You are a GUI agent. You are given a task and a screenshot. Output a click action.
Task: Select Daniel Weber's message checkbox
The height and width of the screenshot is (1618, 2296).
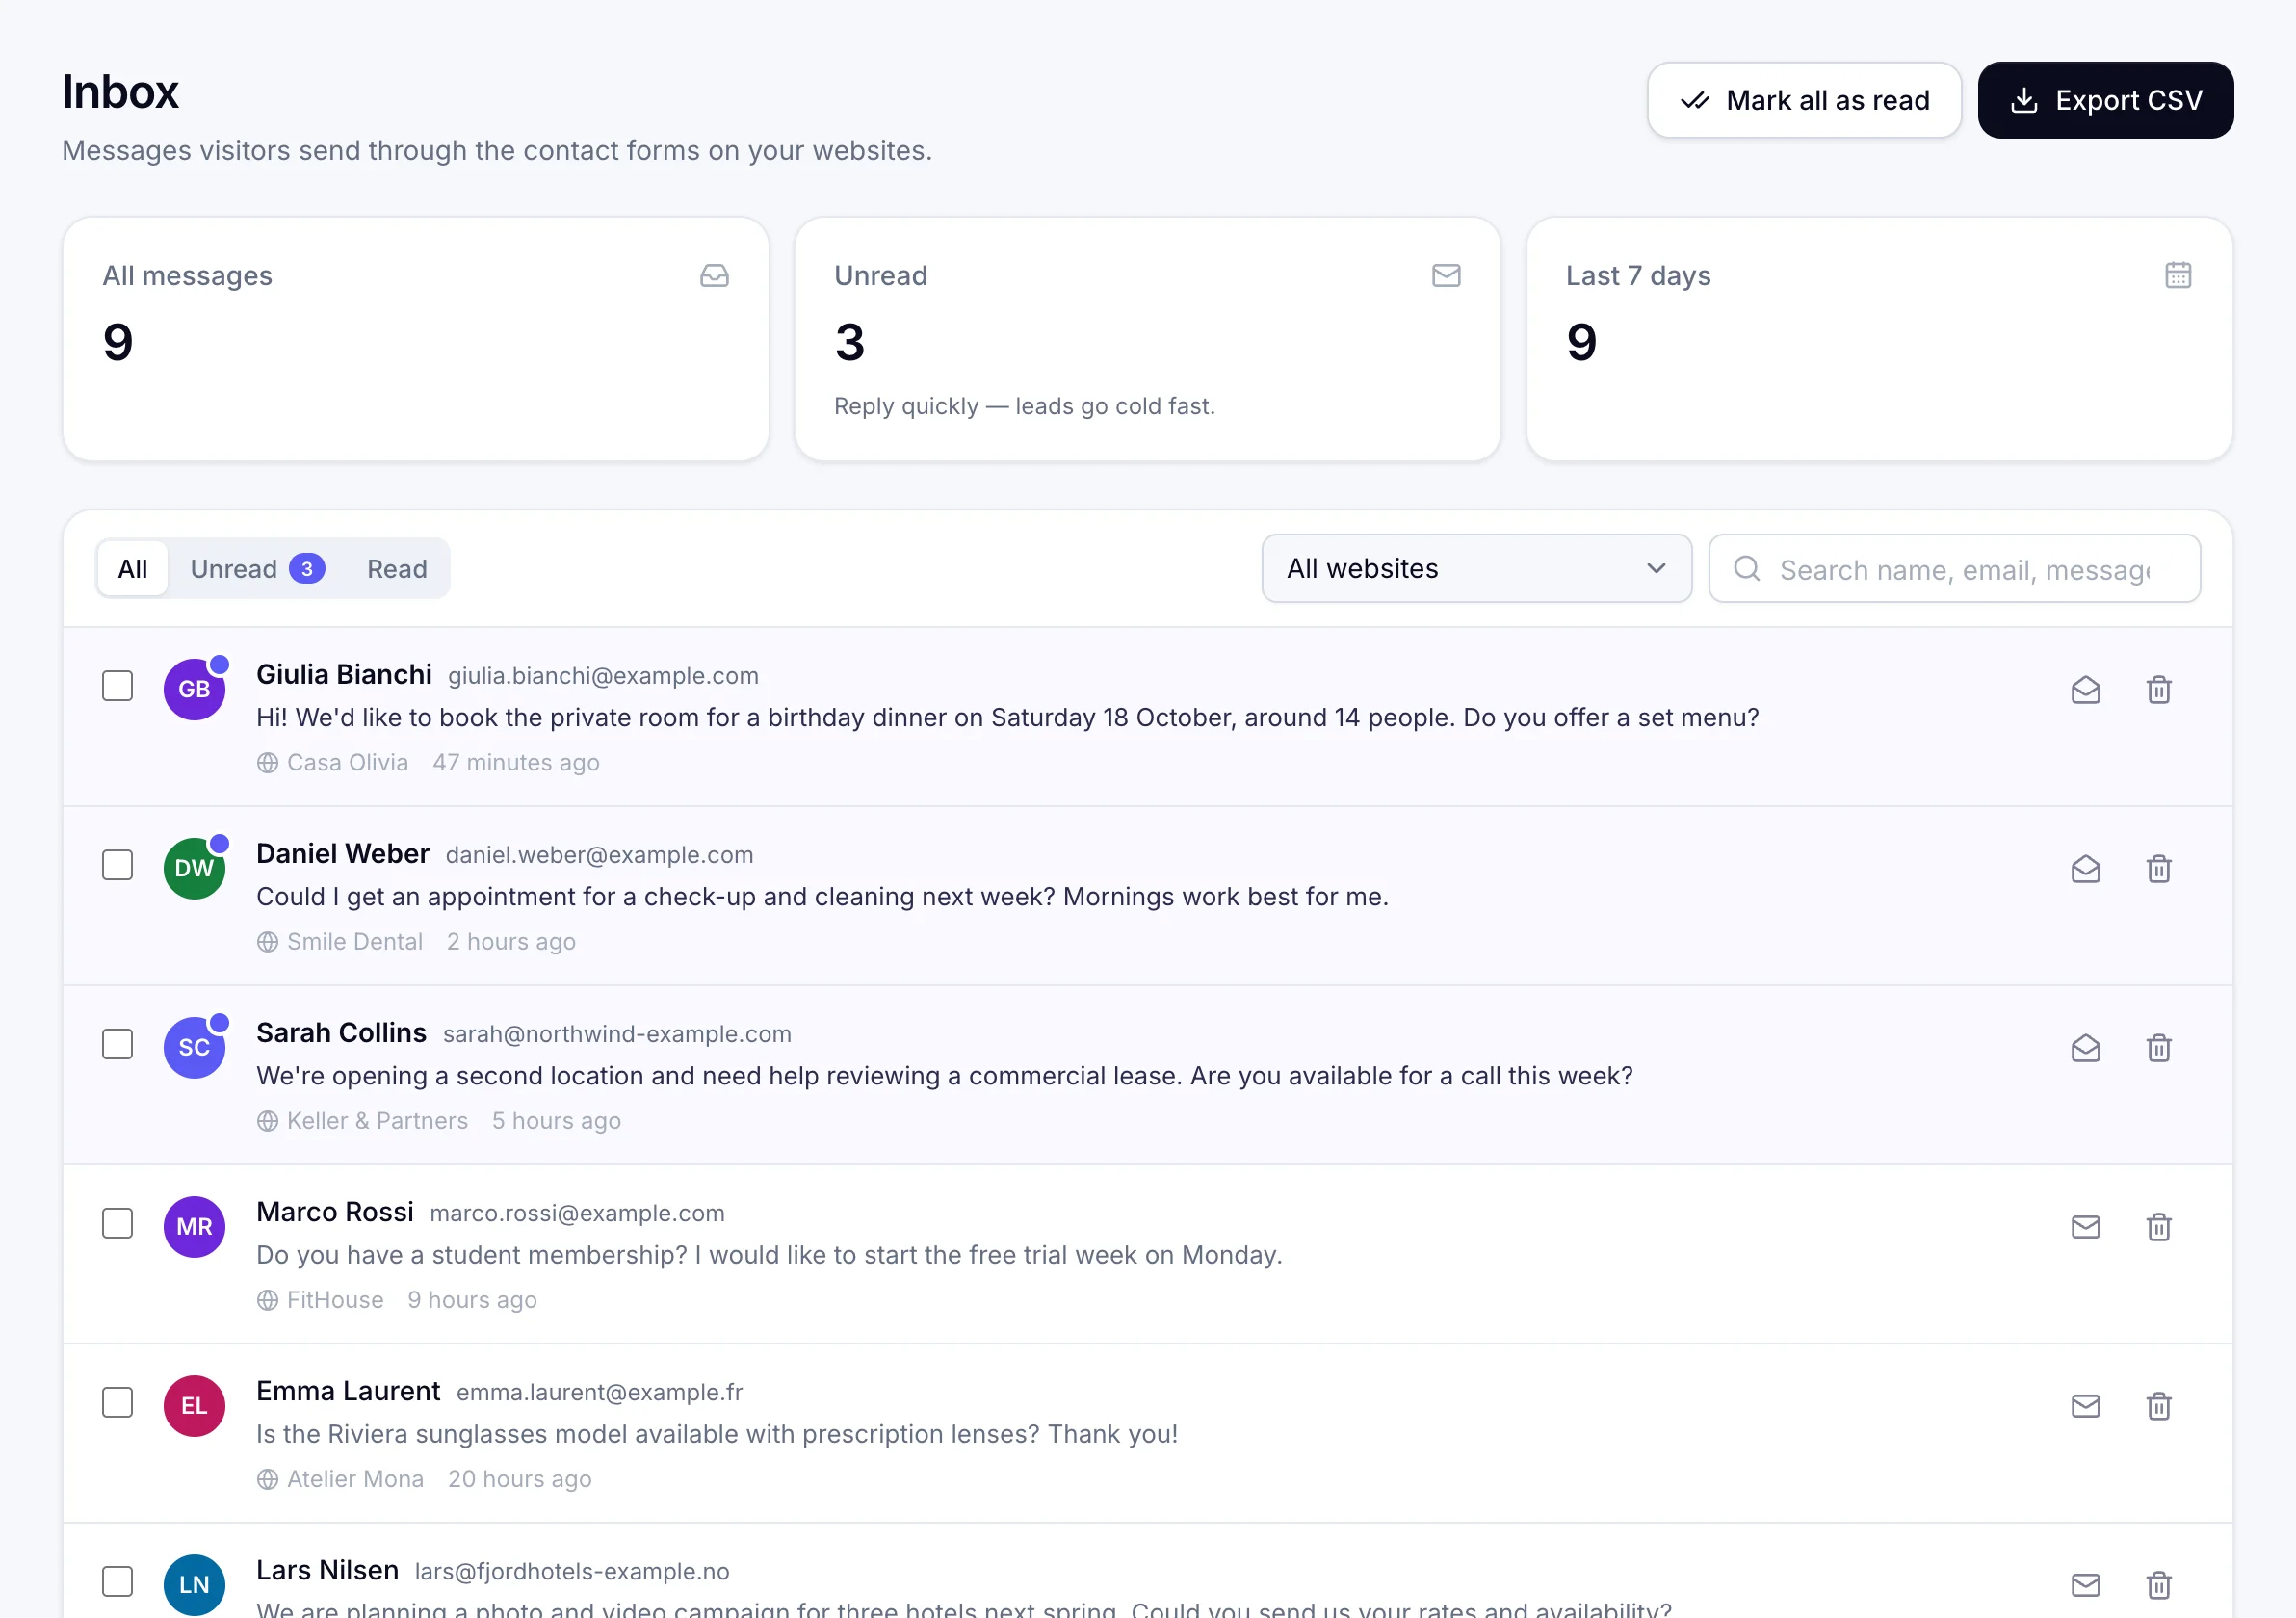pyautogui.click(x=117, y=865)
